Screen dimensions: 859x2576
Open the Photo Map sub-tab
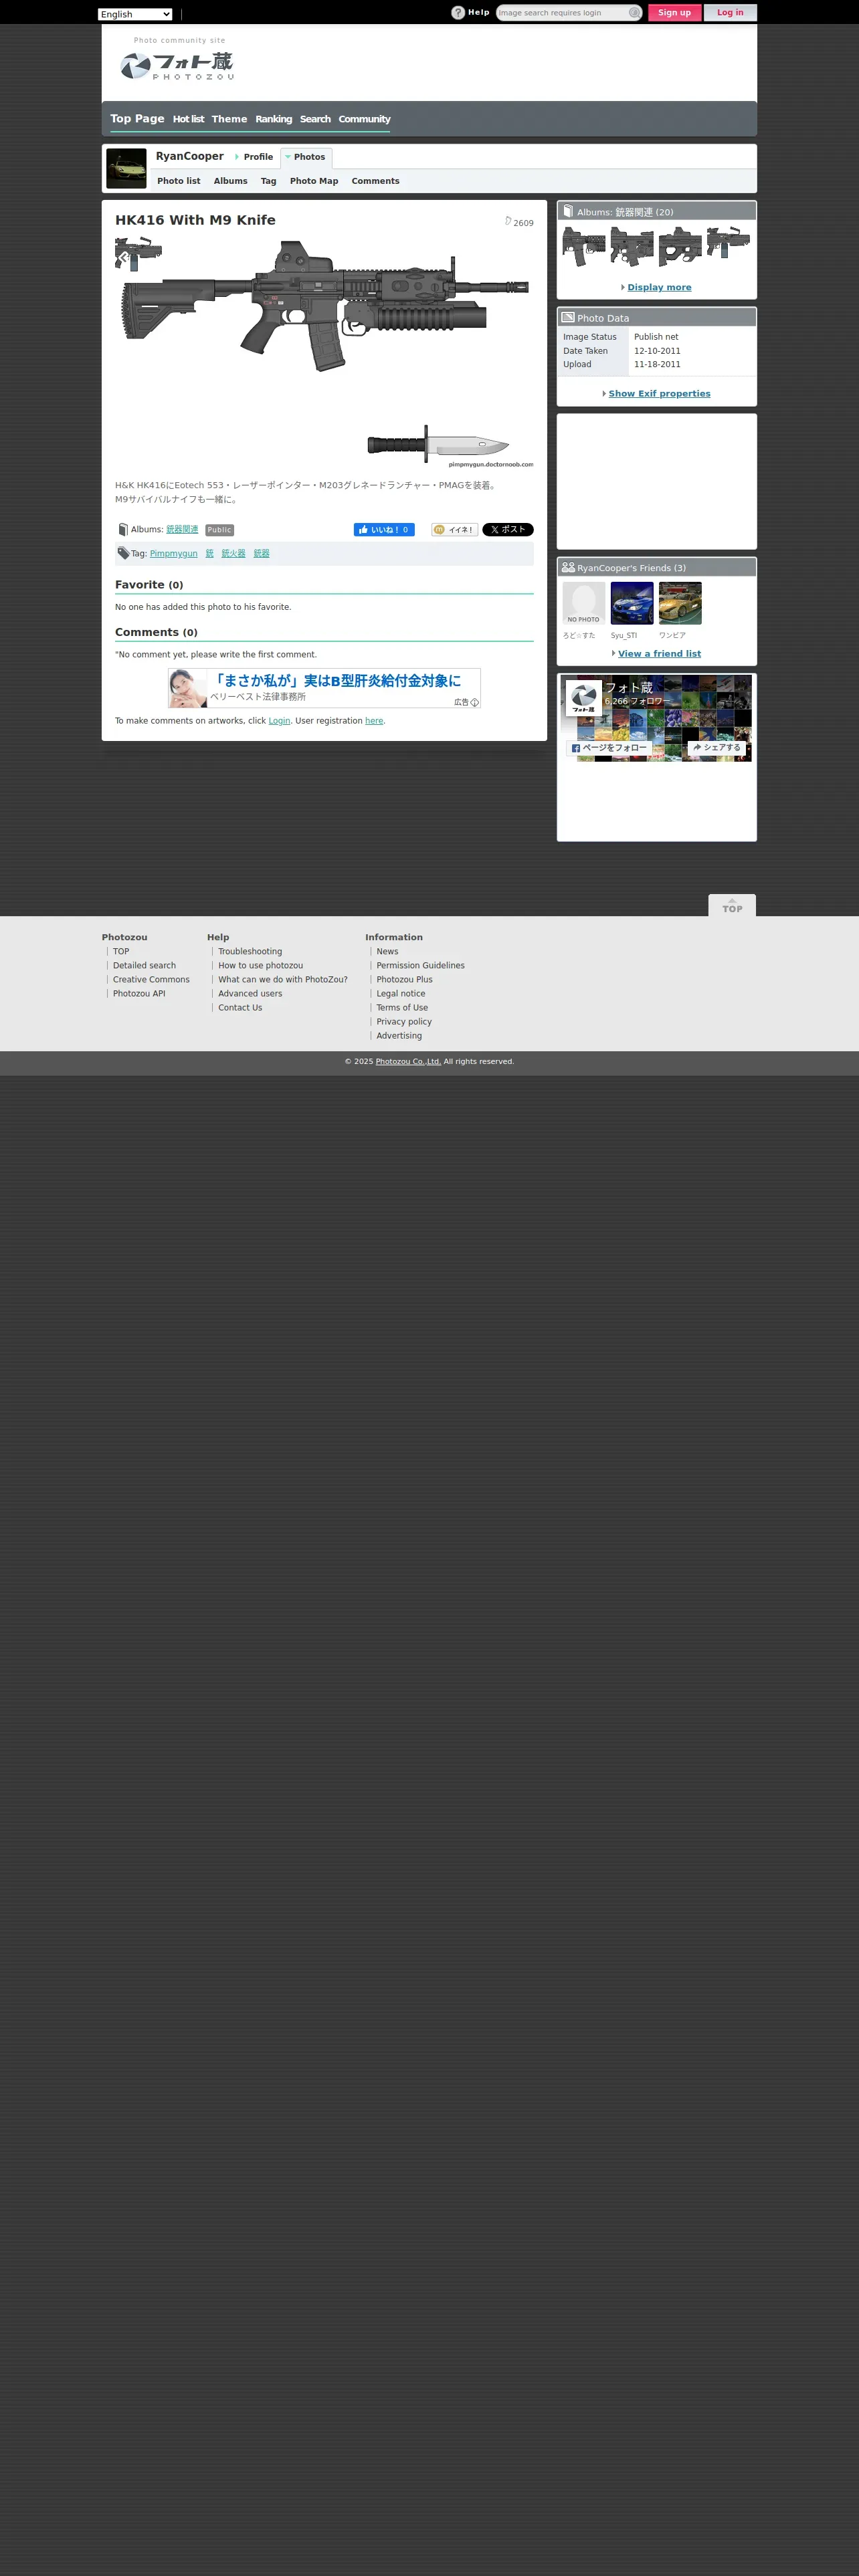click(x=314, y=181)
